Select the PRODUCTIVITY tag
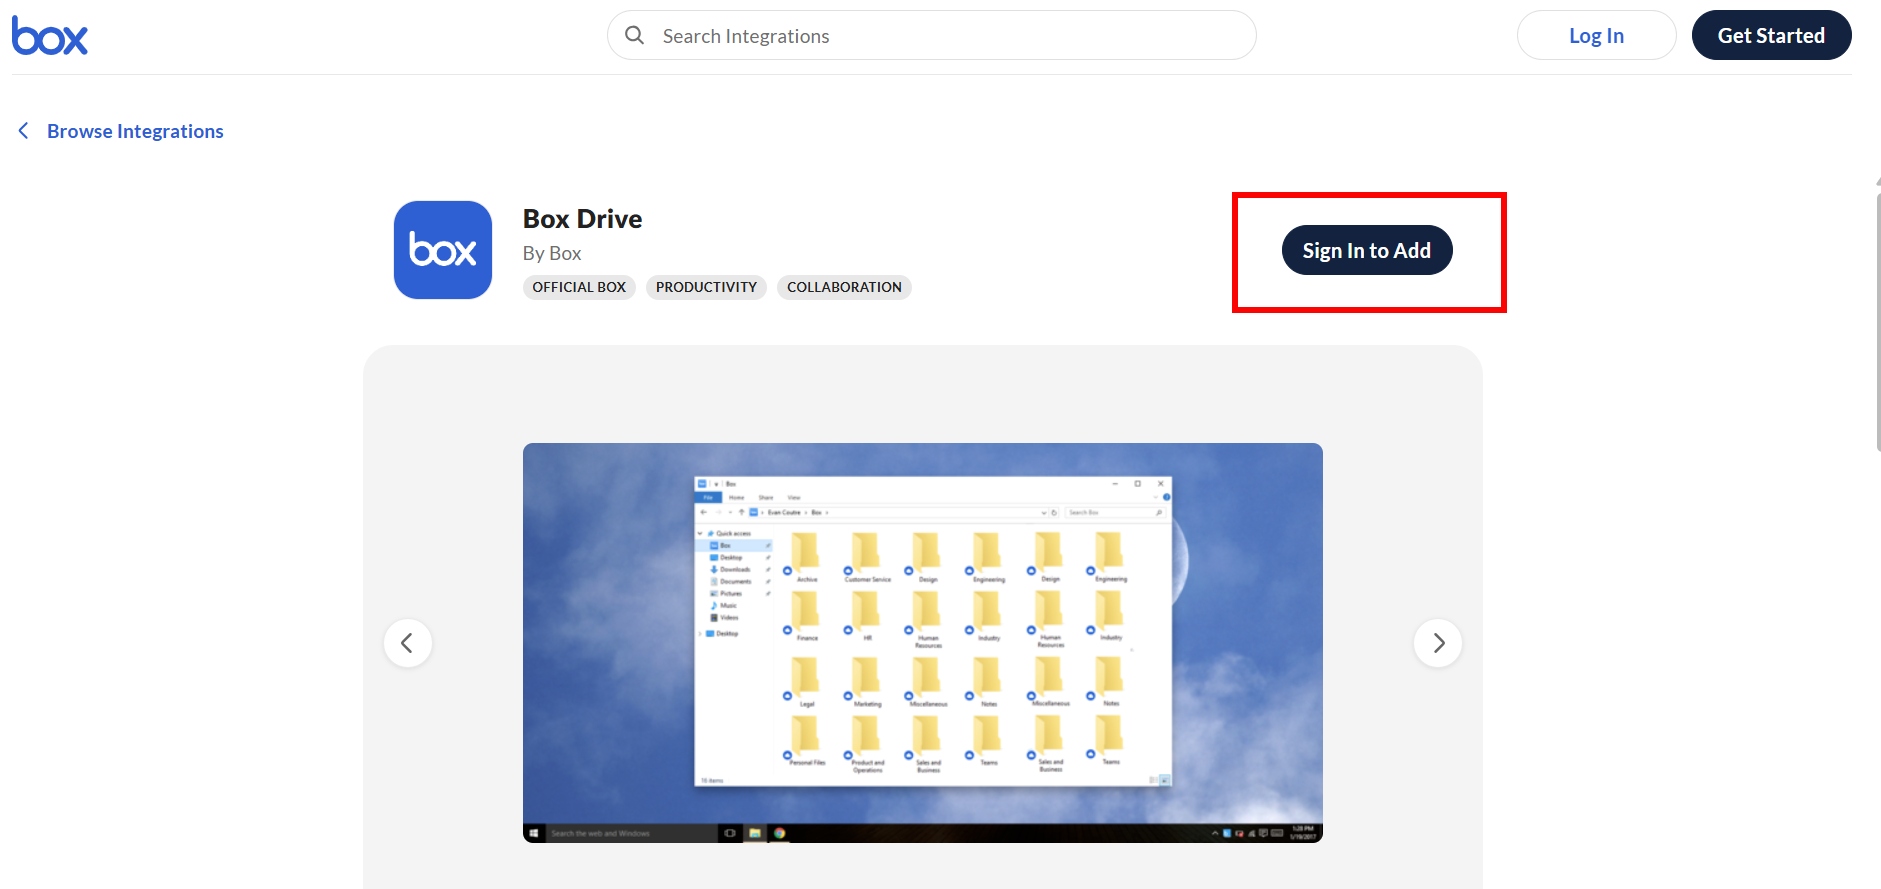 tap(706, 287)
